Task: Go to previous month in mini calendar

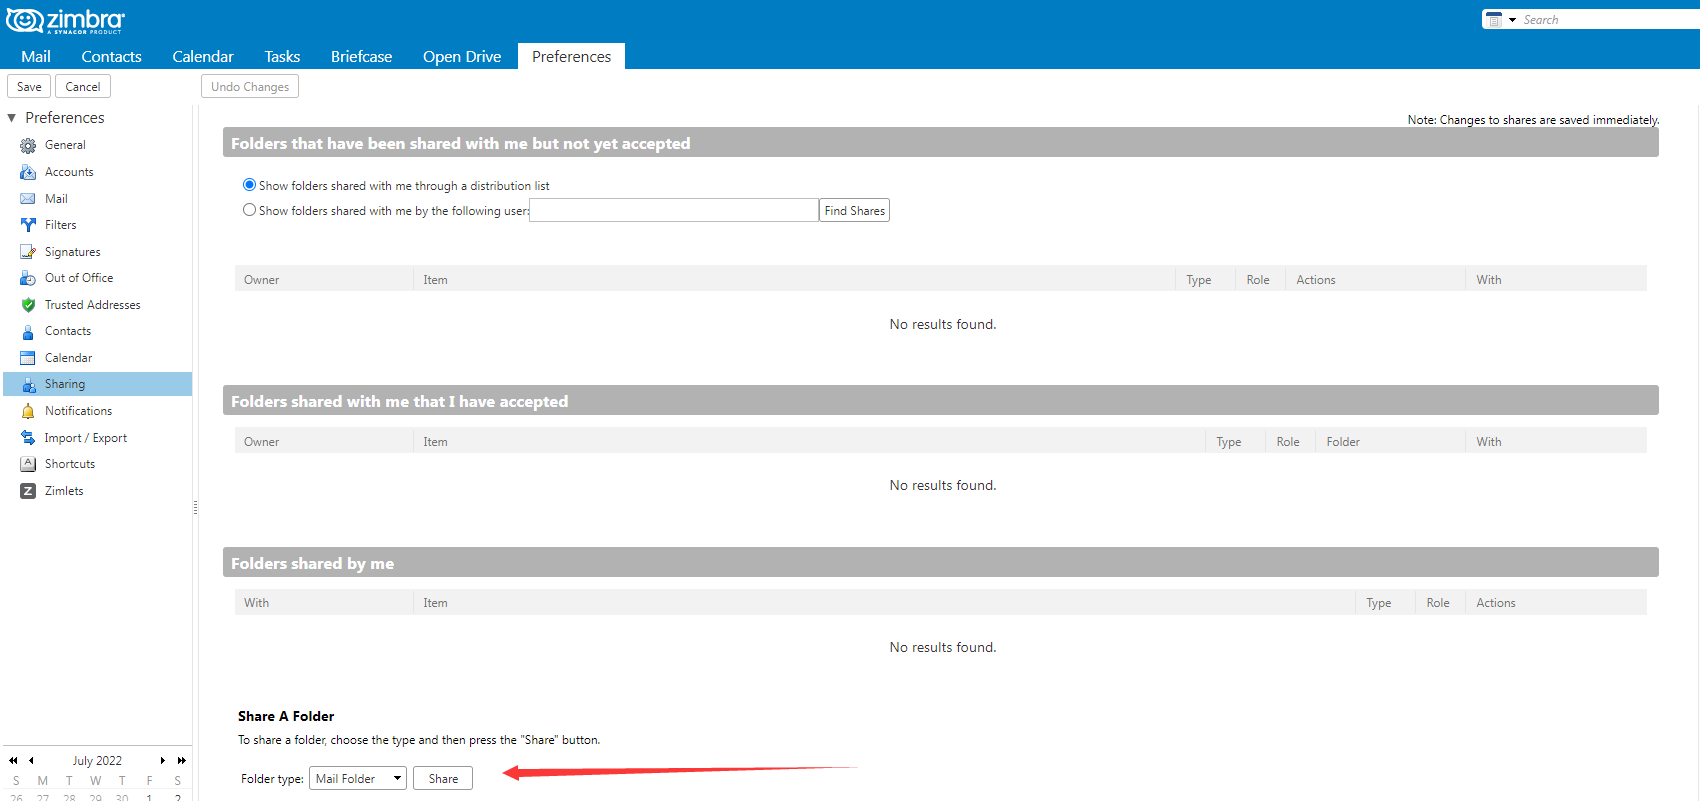Action: click(31, 760)
